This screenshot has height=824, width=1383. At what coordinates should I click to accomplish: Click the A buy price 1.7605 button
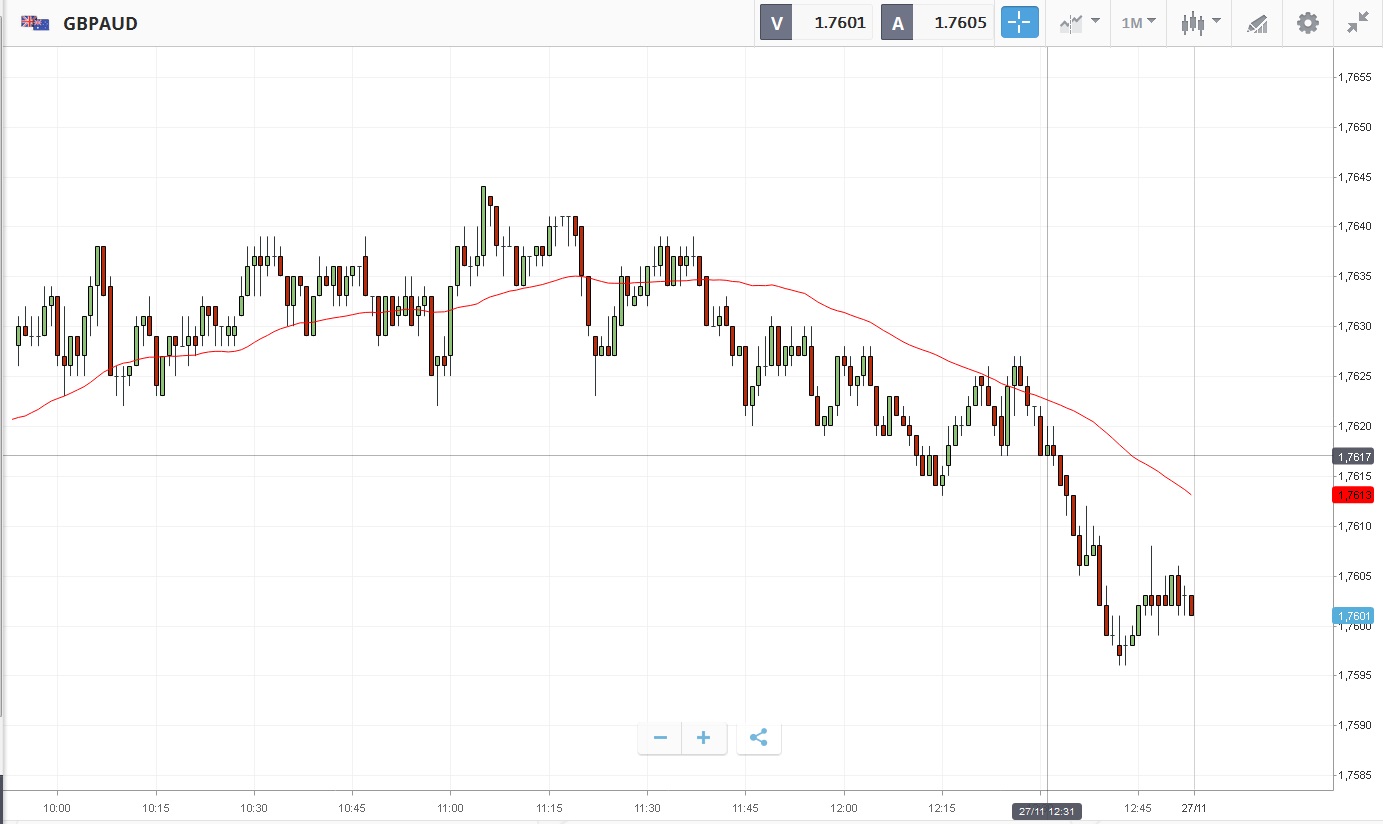[937, 23]
